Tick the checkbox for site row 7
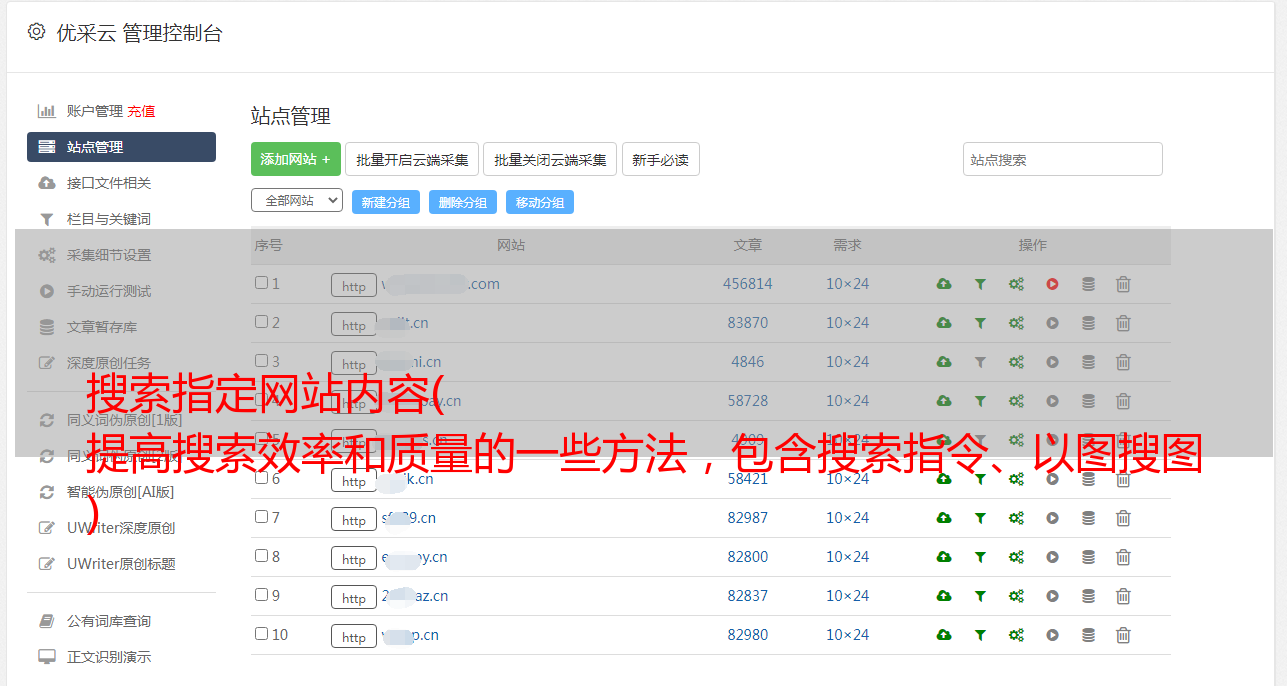 (x=261, y=517)
